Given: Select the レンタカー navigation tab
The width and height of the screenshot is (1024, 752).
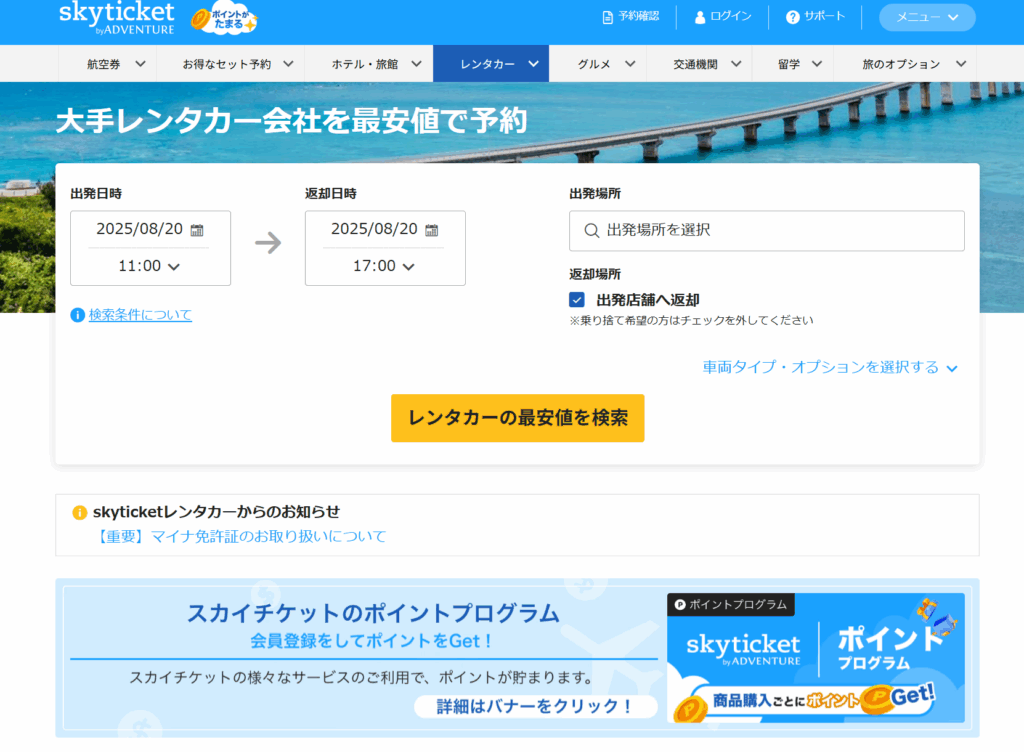Looking at the screenshot, I should click(x=491, y=63).
